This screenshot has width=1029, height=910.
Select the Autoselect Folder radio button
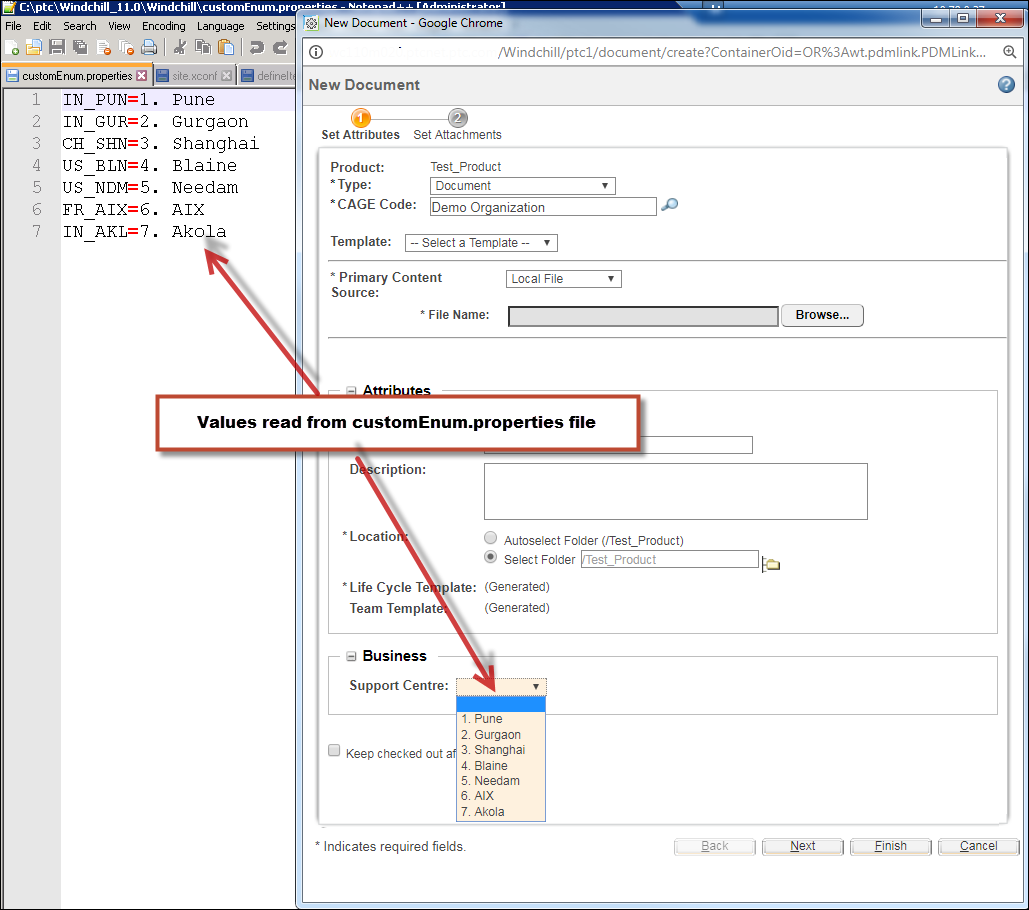490,537
